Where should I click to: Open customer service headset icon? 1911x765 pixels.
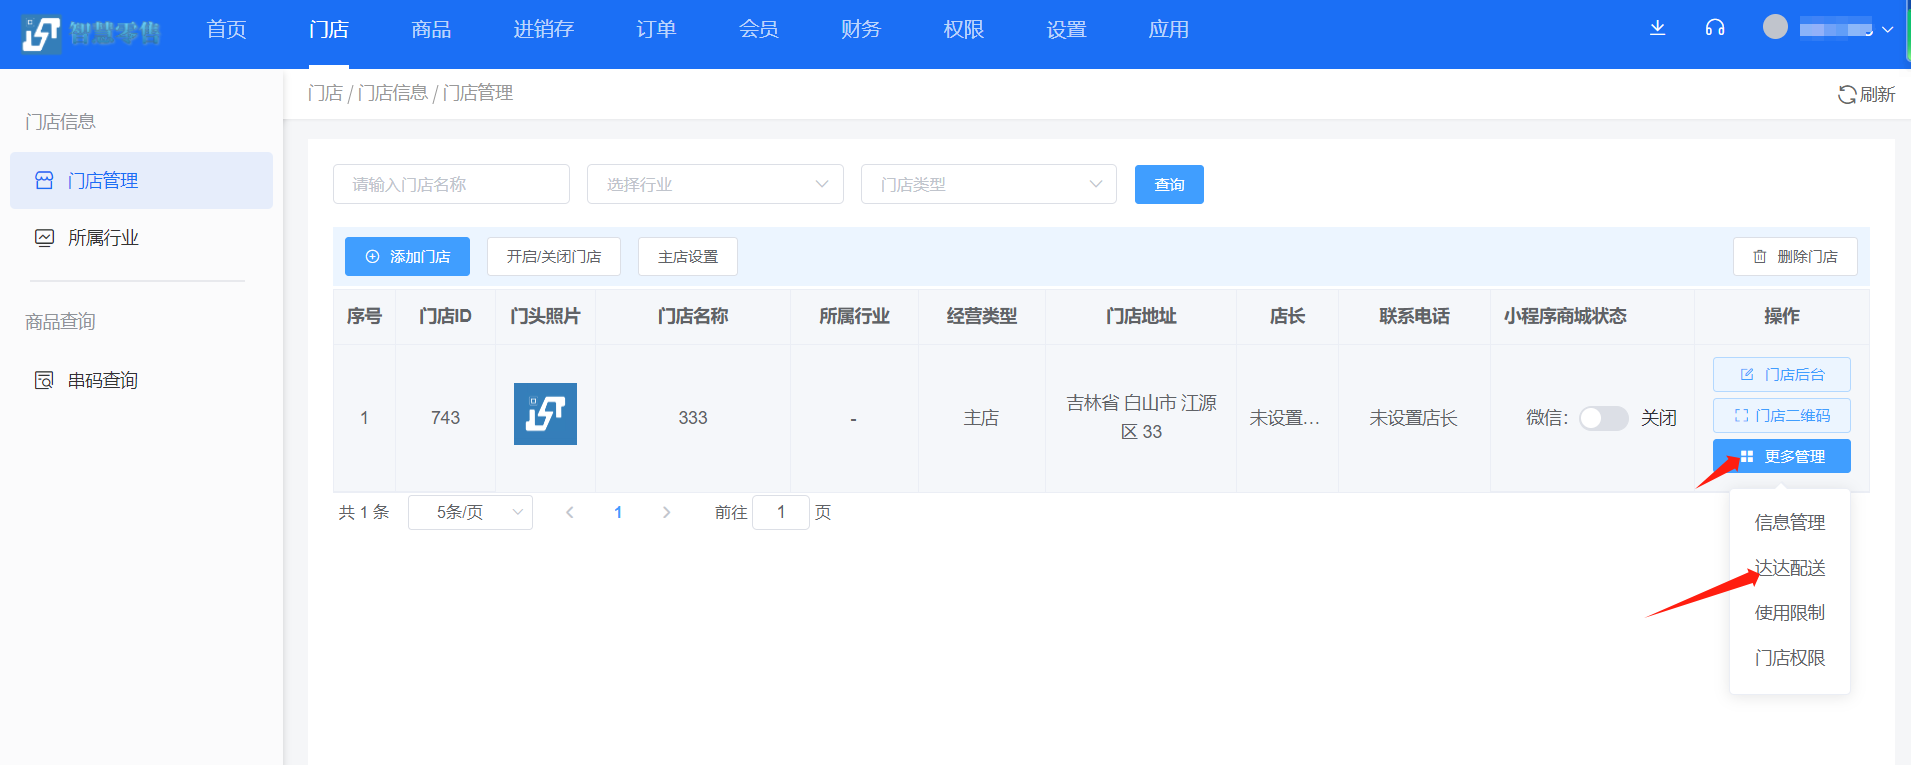(1714, 28)
